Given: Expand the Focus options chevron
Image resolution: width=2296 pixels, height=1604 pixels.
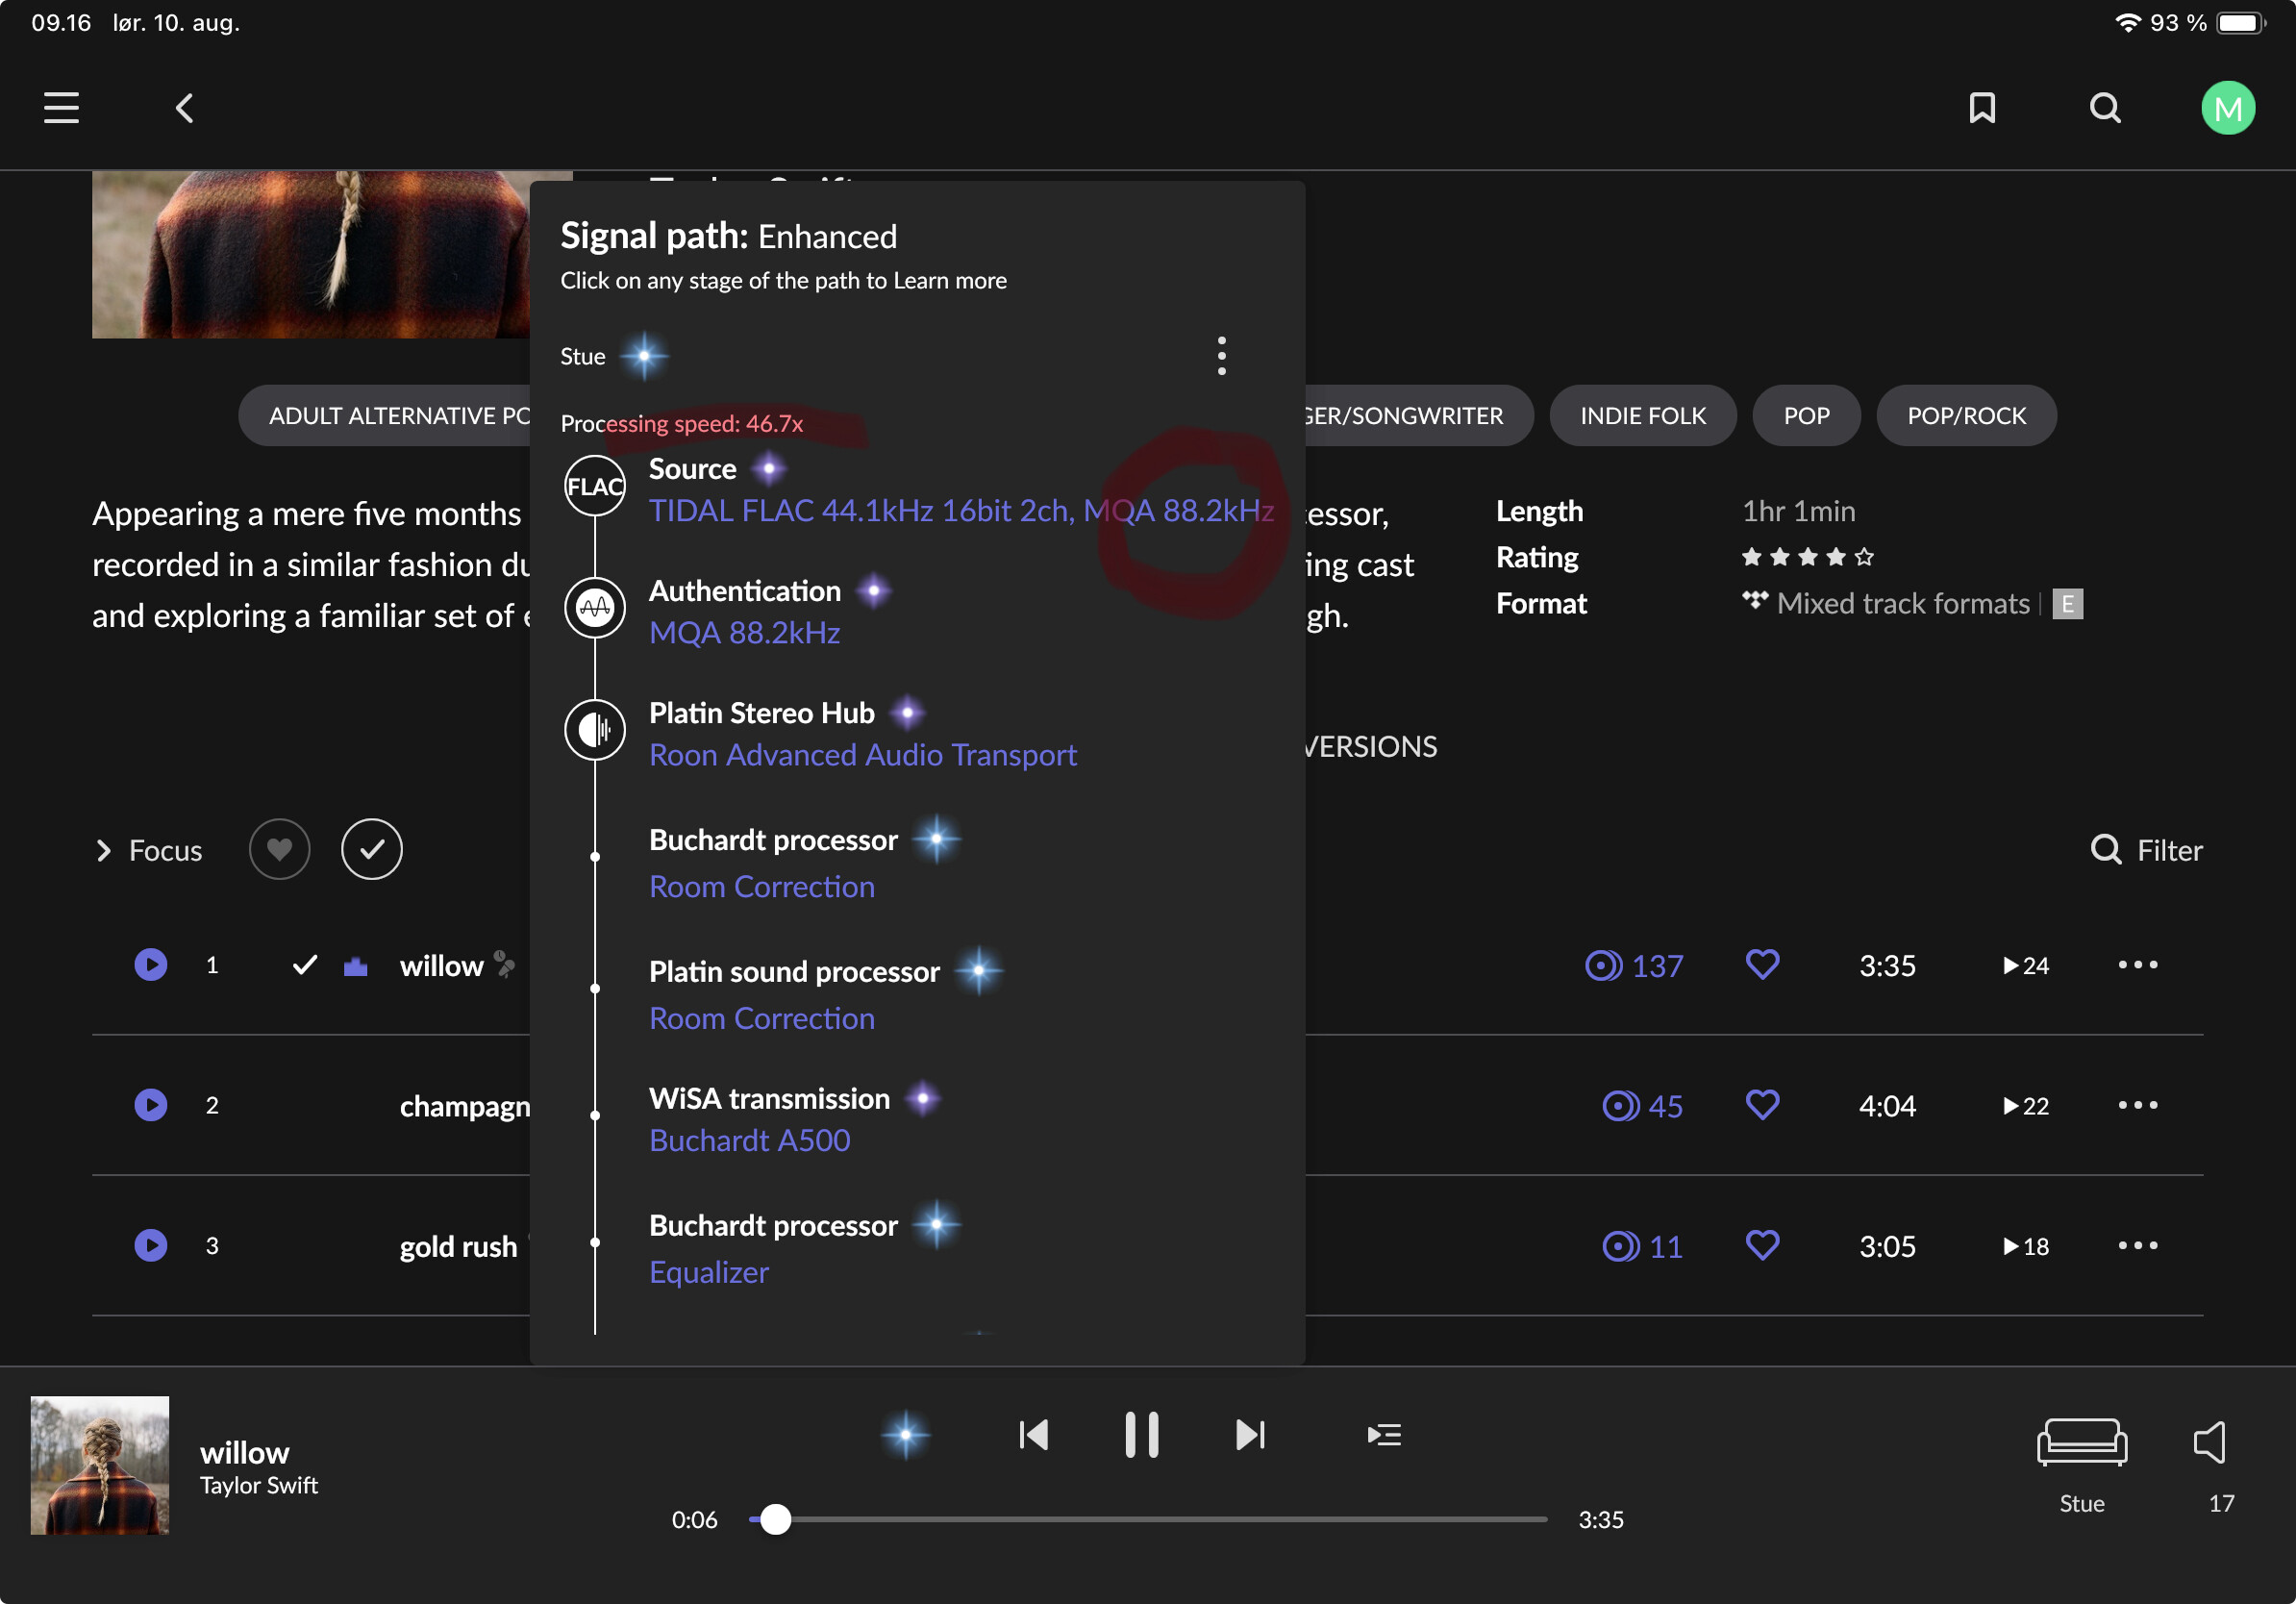Looking at the screenshot, I should click(103, 850).
